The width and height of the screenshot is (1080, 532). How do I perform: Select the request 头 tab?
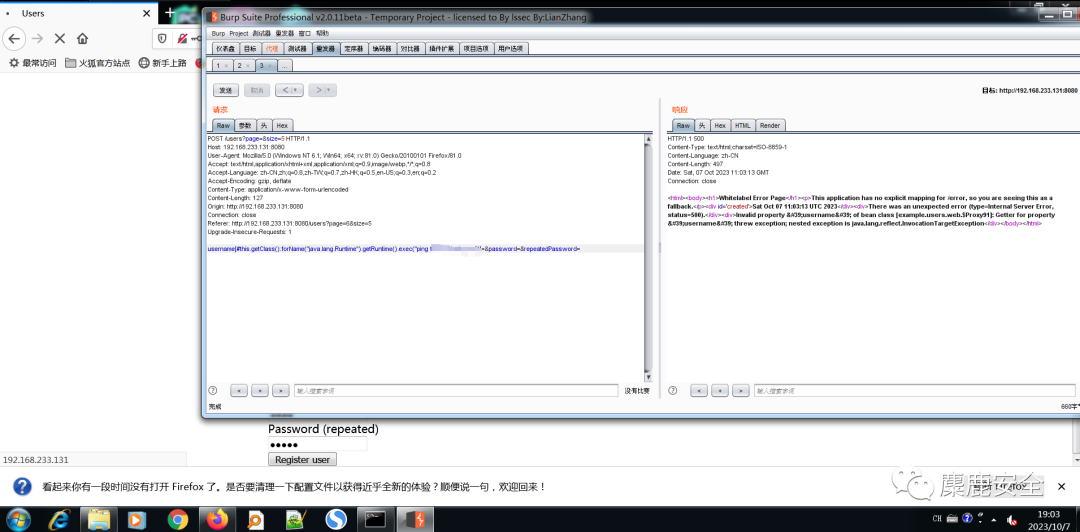pyautogui.click(x=263, y=125)
